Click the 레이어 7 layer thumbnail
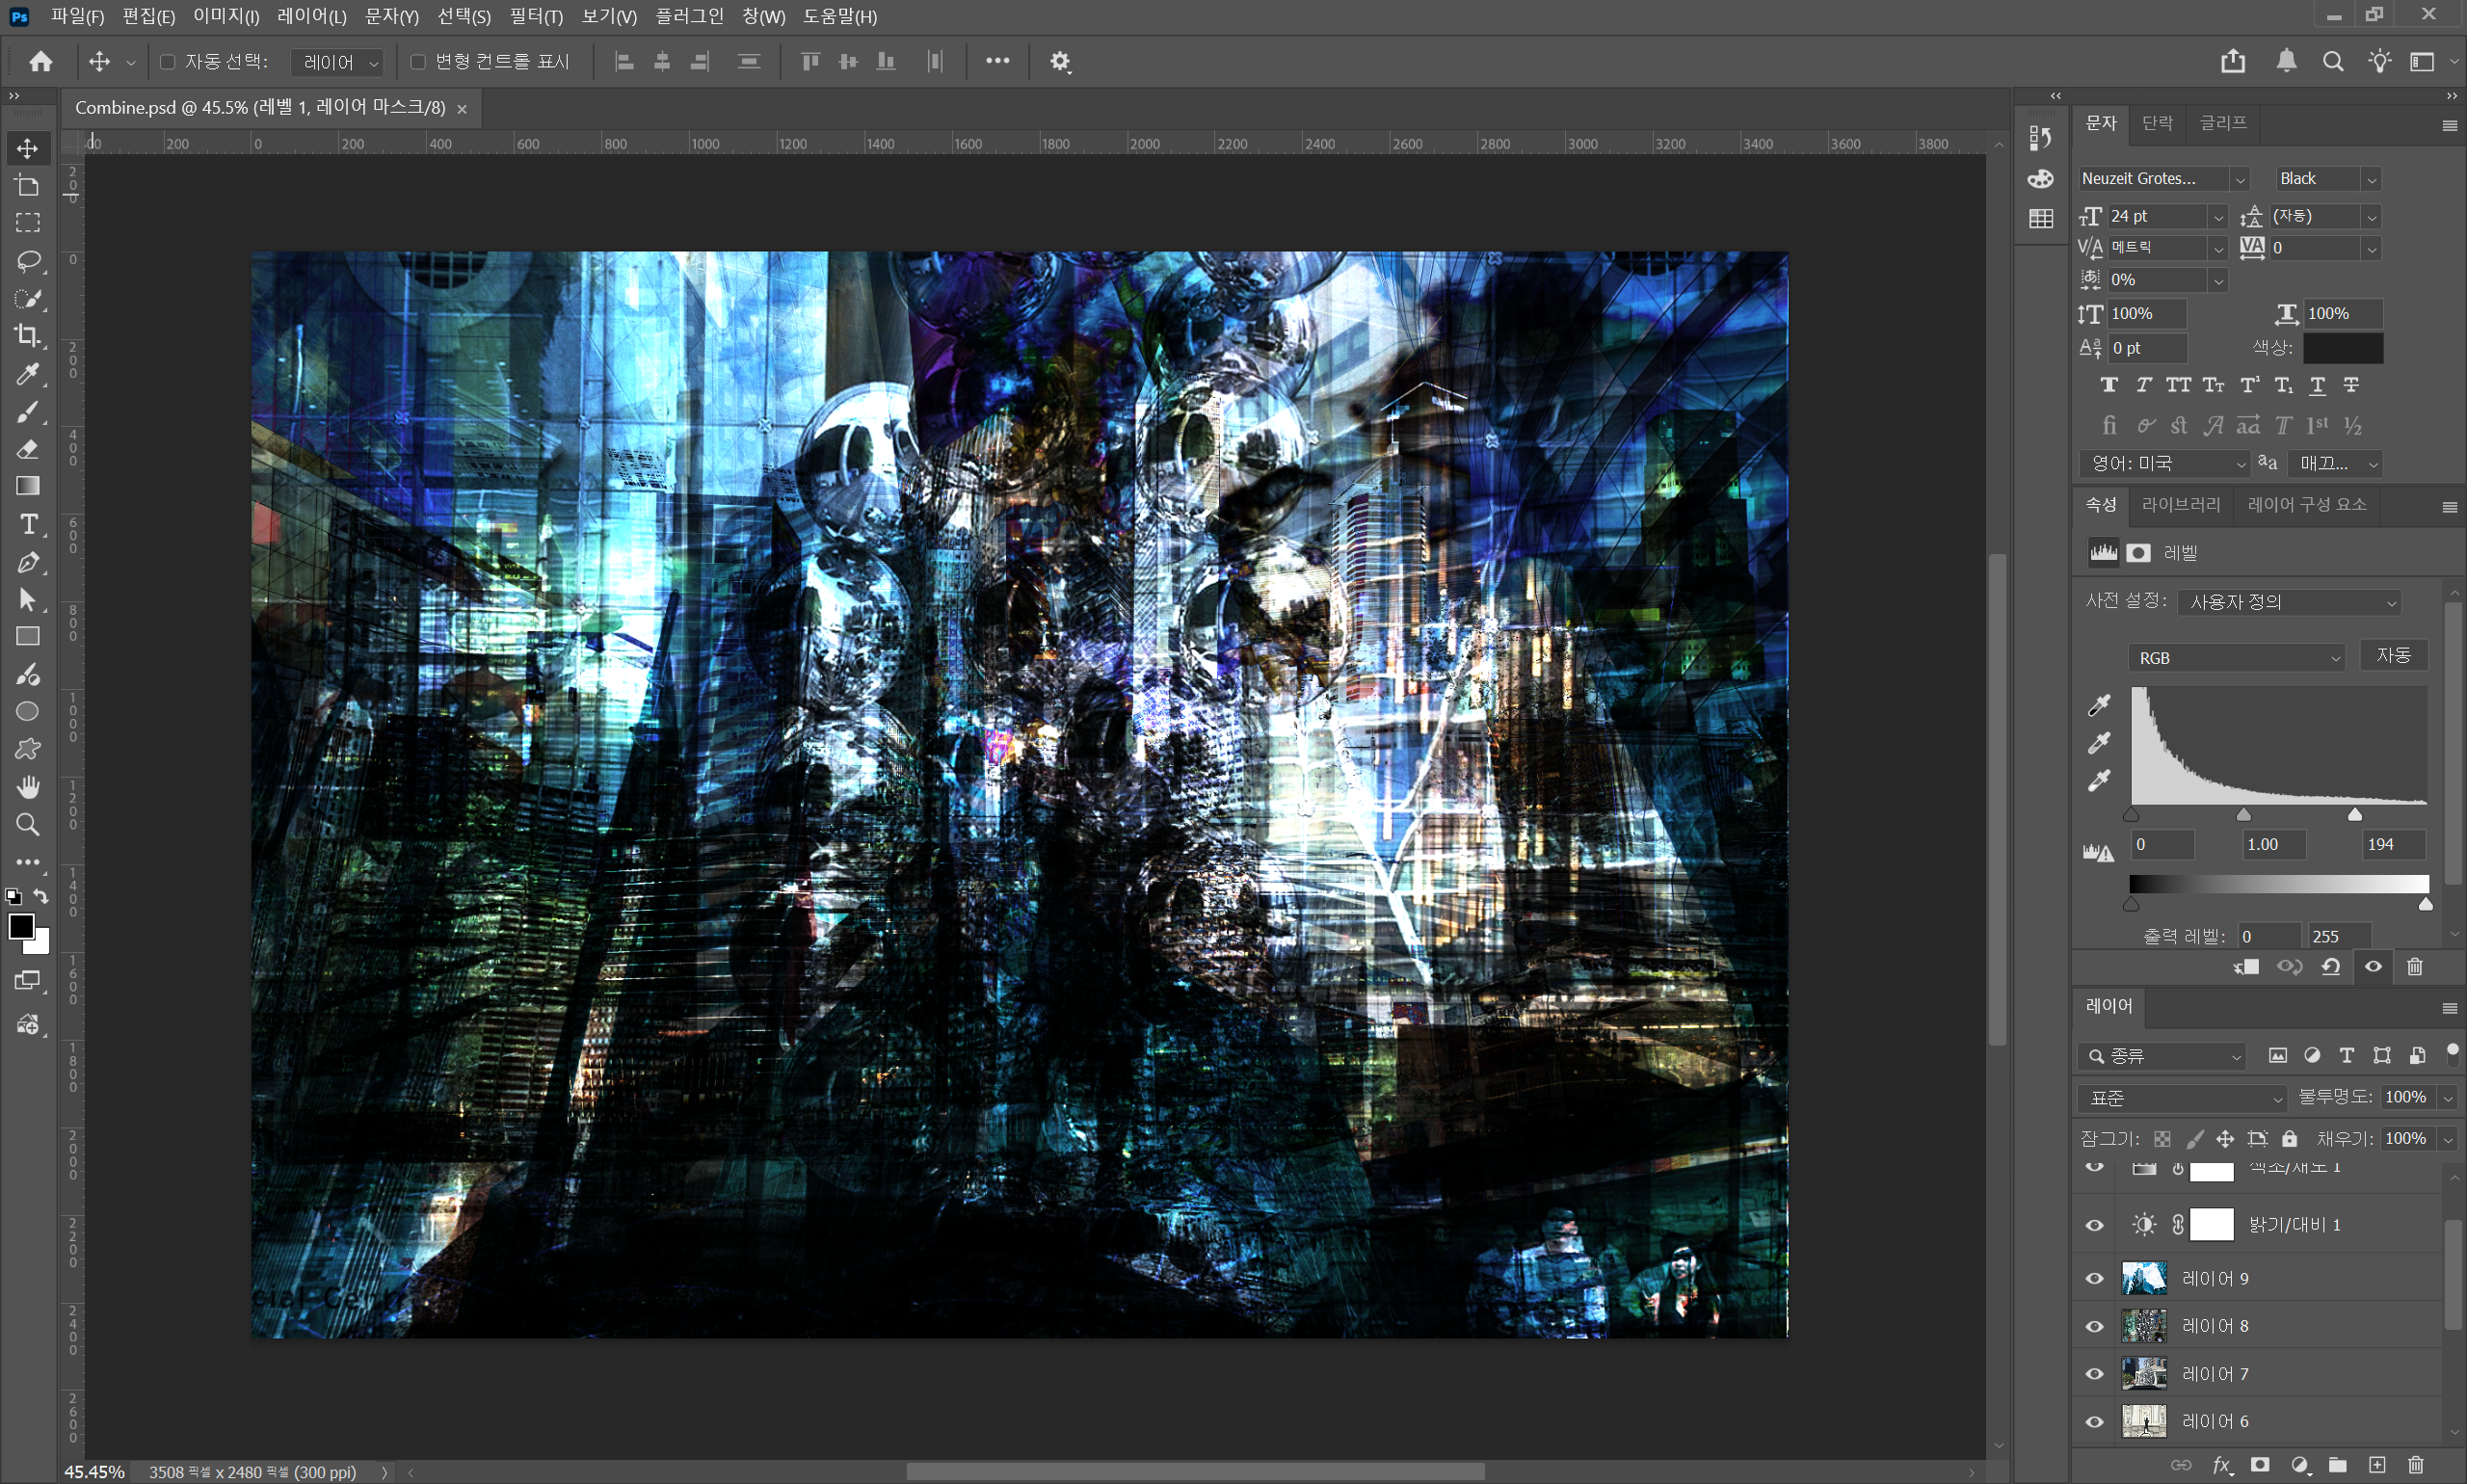Image resolution: width=2467 pixels, height=1484 pixels. point(2144,1373)
